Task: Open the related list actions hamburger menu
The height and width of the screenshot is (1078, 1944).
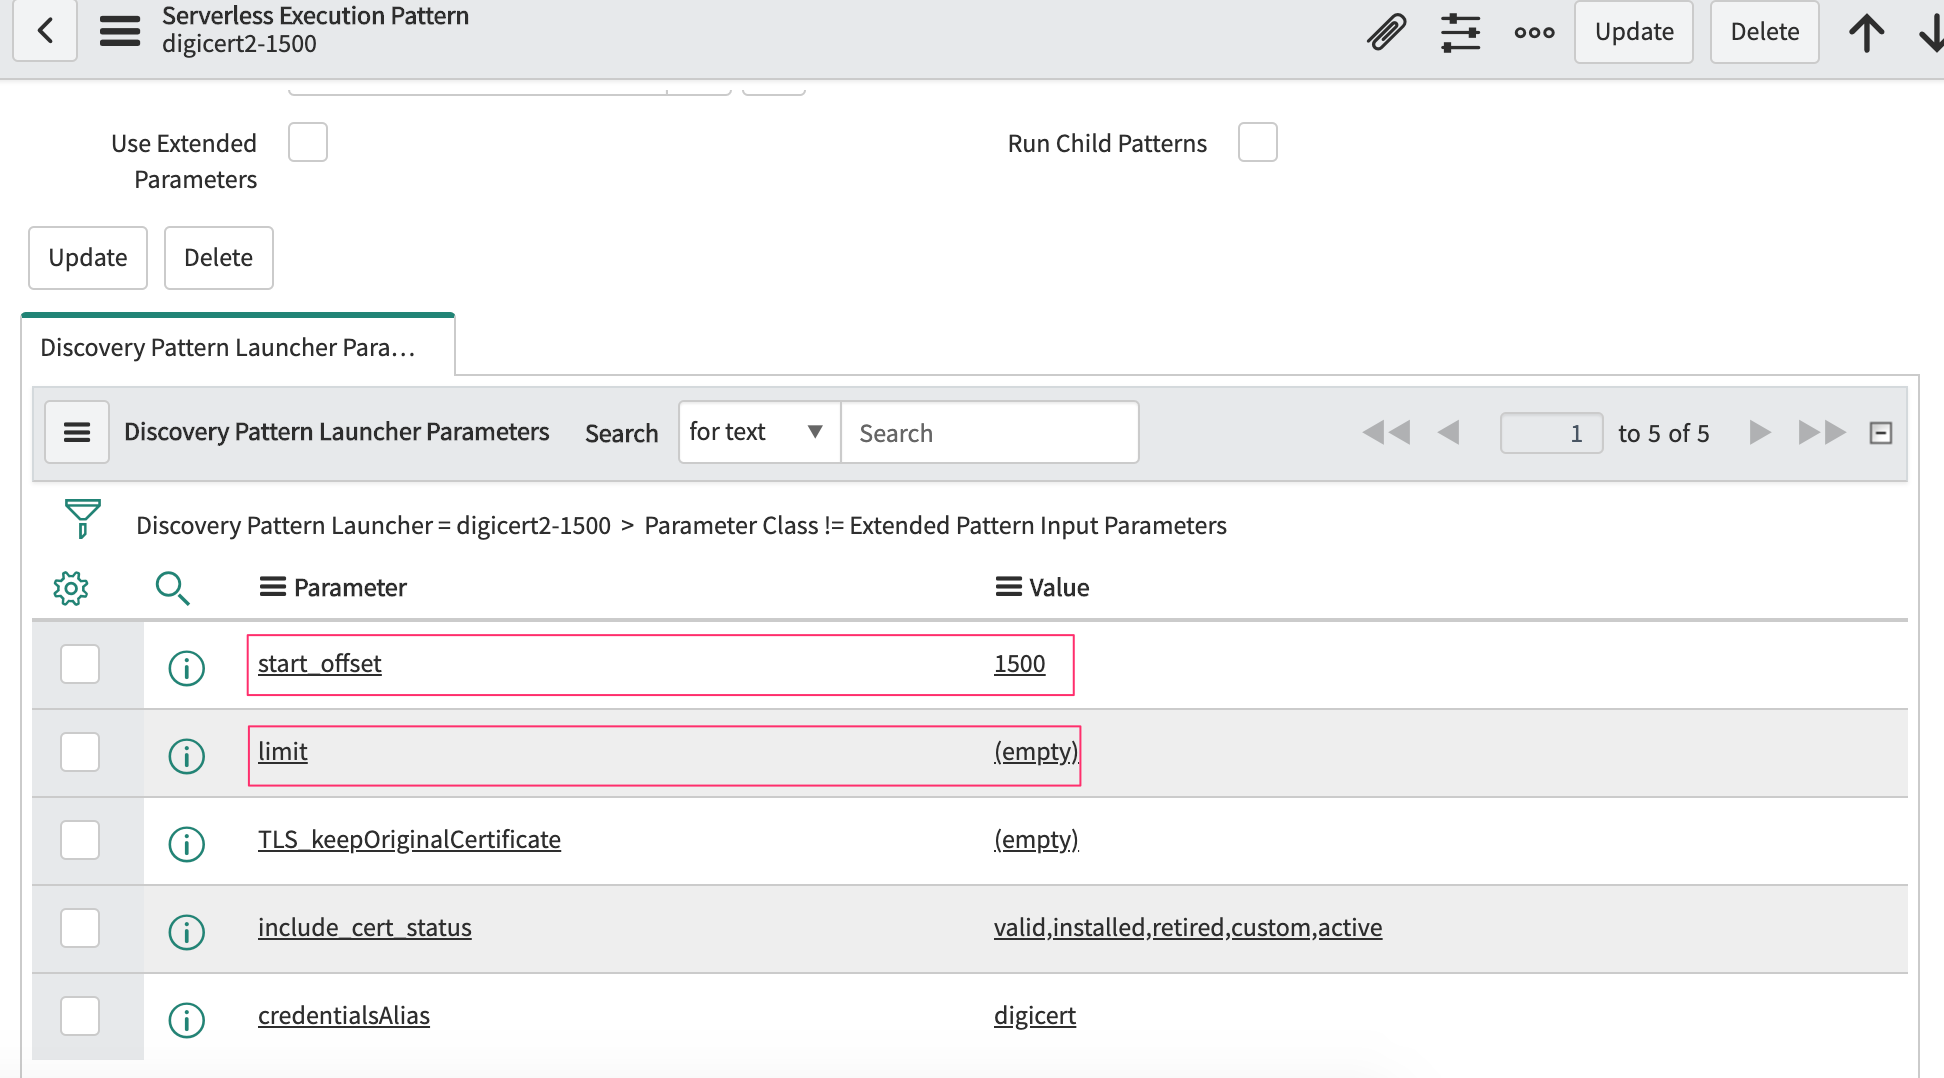Action: tap(77, 432)
